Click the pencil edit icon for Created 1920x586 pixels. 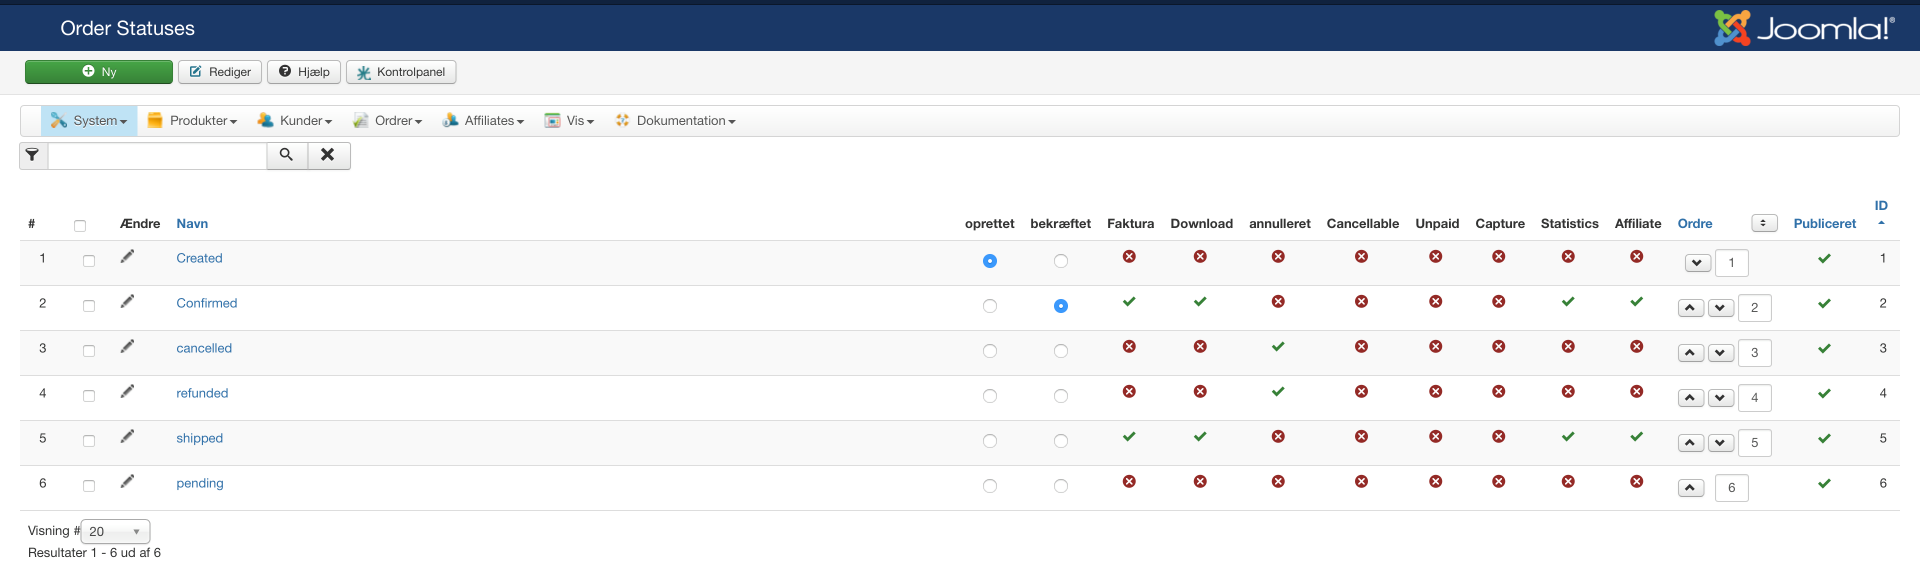[x=127, y=257]
